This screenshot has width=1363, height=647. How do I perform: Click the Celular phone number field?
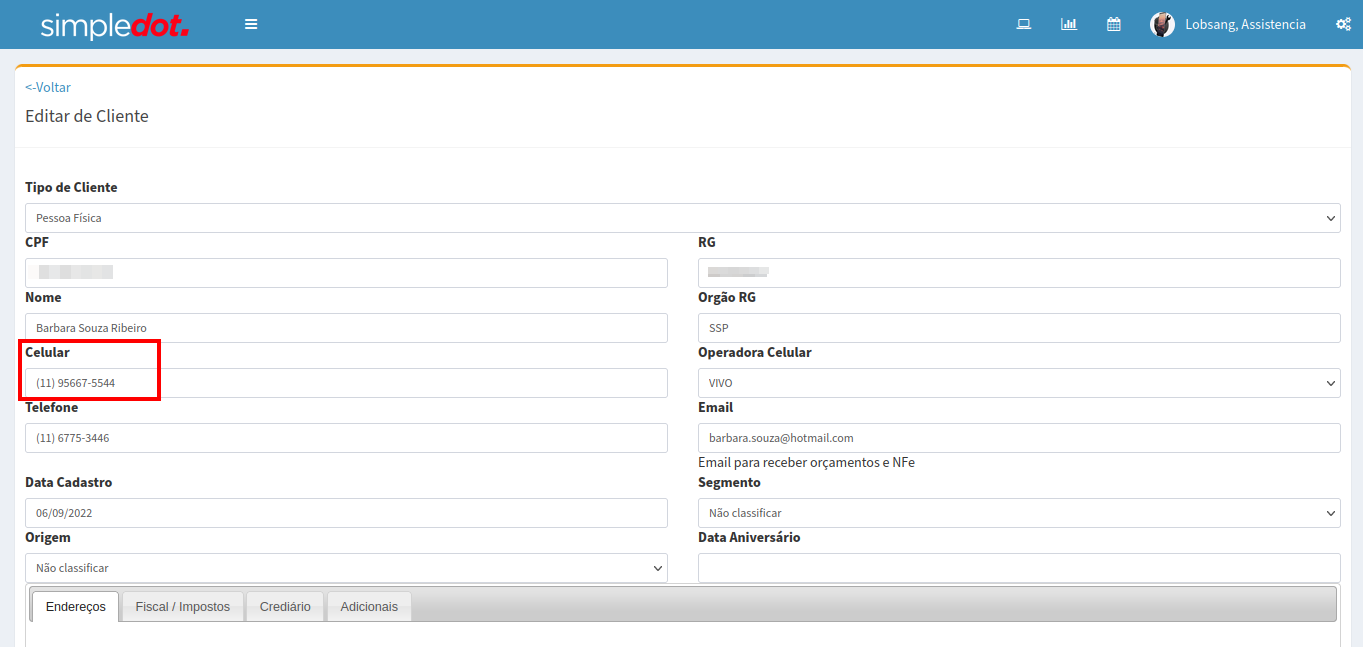pos(346,383)
